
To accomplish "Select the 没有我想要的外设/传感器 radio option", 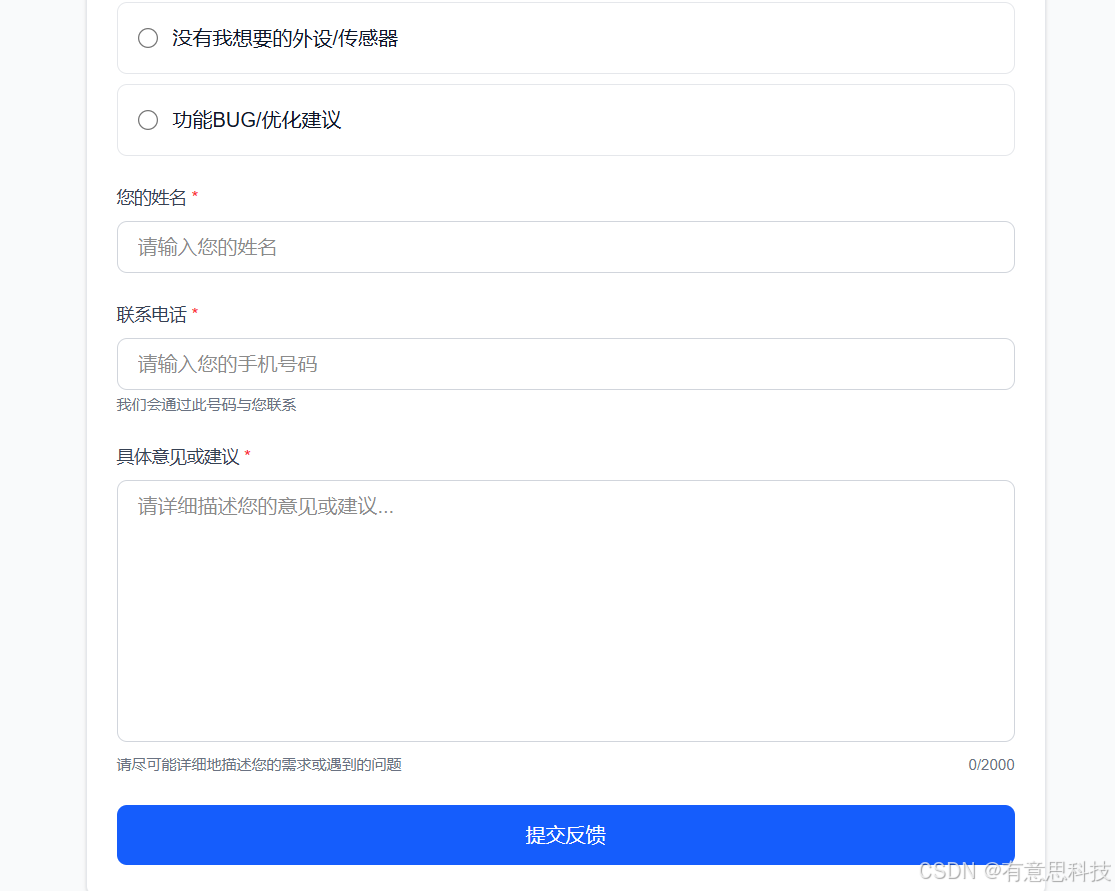I will pyautogui.click(x=148, y=38).
